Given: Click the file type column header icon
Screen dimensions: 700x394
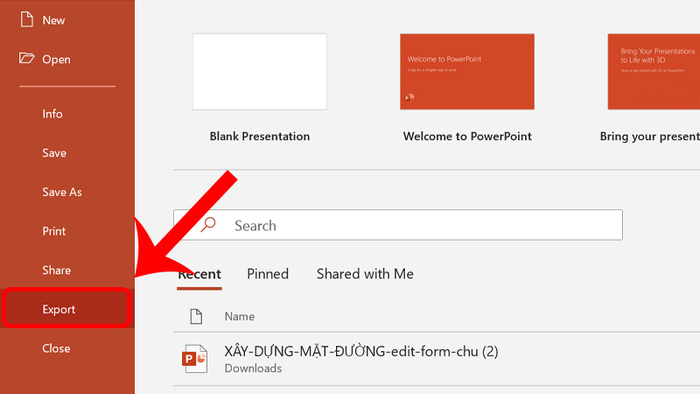Looking at the screenshot, I should pyautogui.click(x=196, y=316).
